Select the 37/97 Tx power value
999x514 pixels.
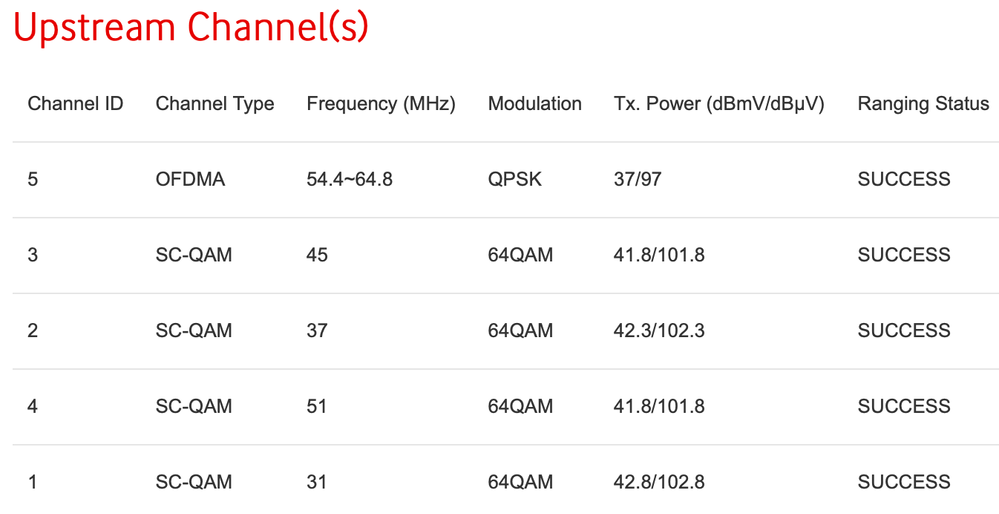[637, 180]
